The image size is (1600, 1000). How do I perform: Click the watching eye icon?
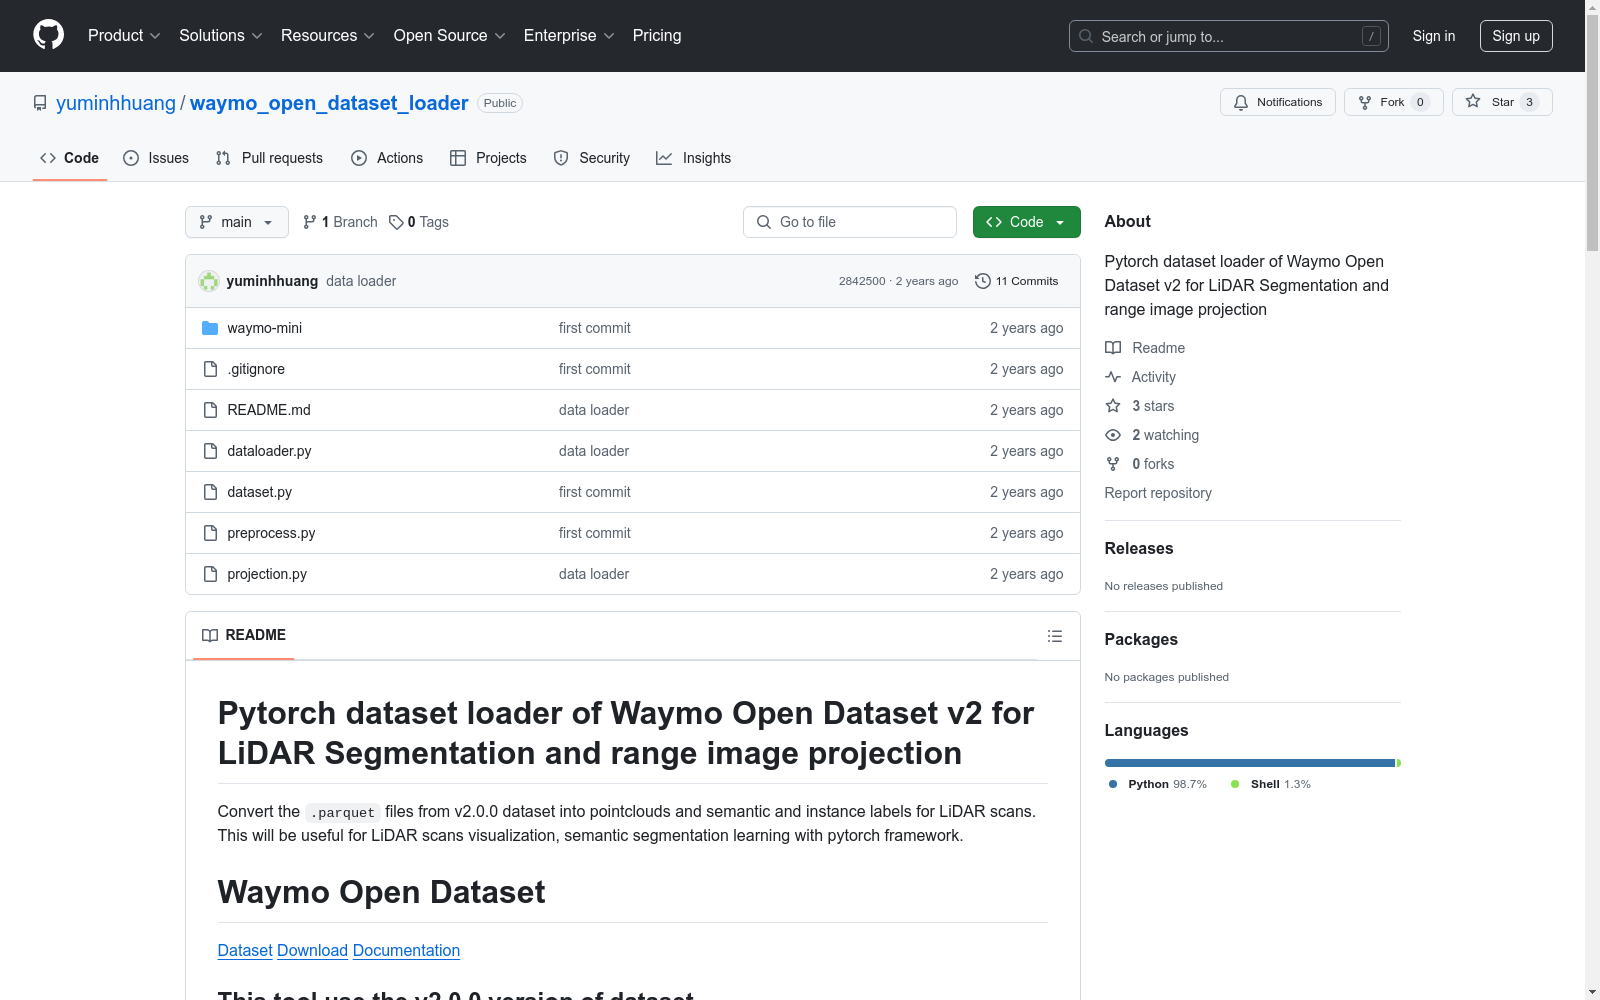pyautogui.click(x=1113, y=435)
